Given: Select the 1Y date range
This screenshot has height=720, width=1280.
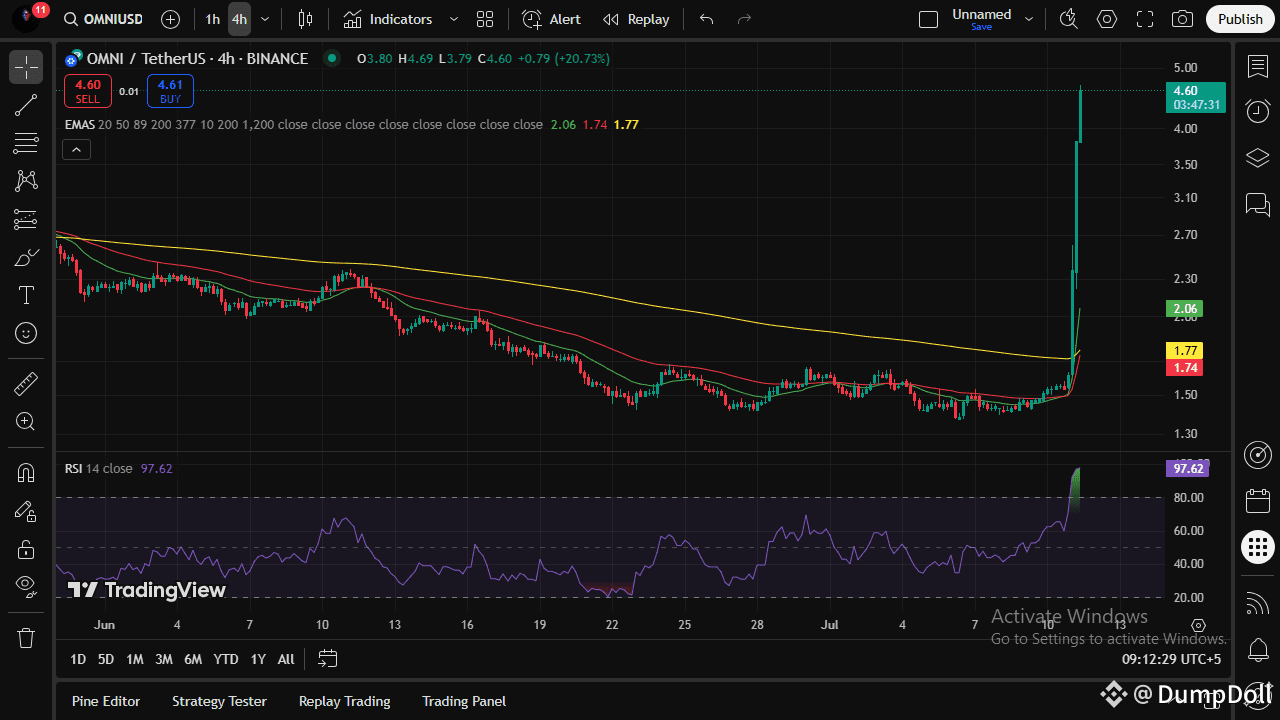Looking at the screenshot, I should pos(258,659).
